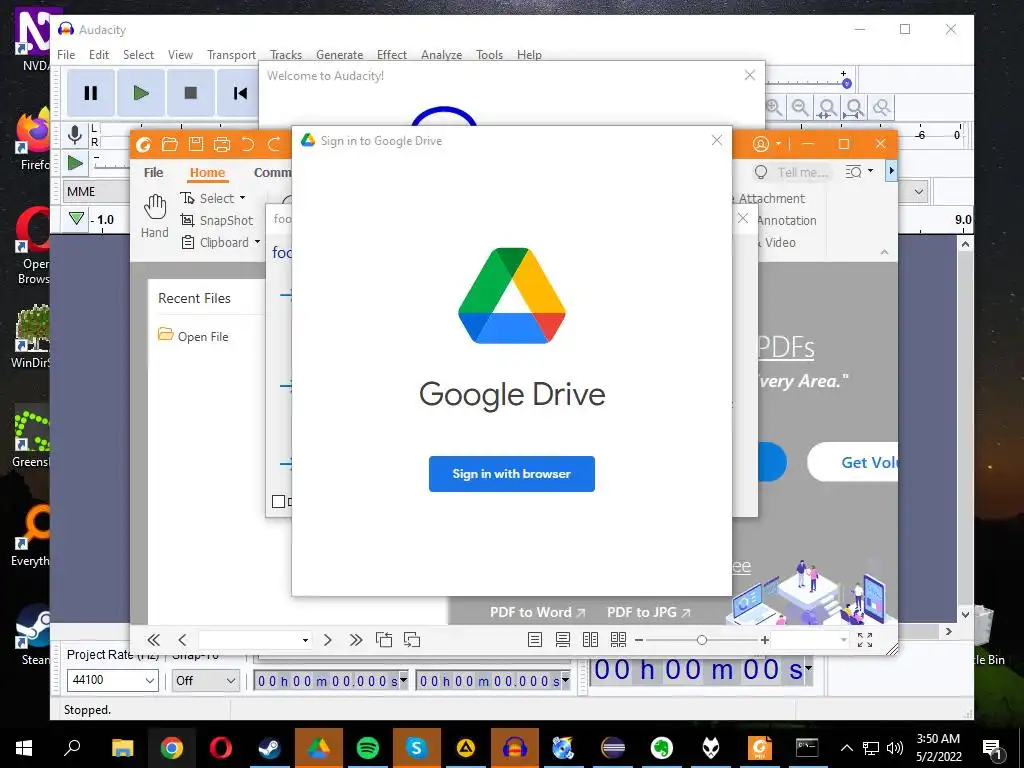Go to first page in Foxit navigation bar
The height and width of the screenshot is (768, 1024).
point(153,640)
